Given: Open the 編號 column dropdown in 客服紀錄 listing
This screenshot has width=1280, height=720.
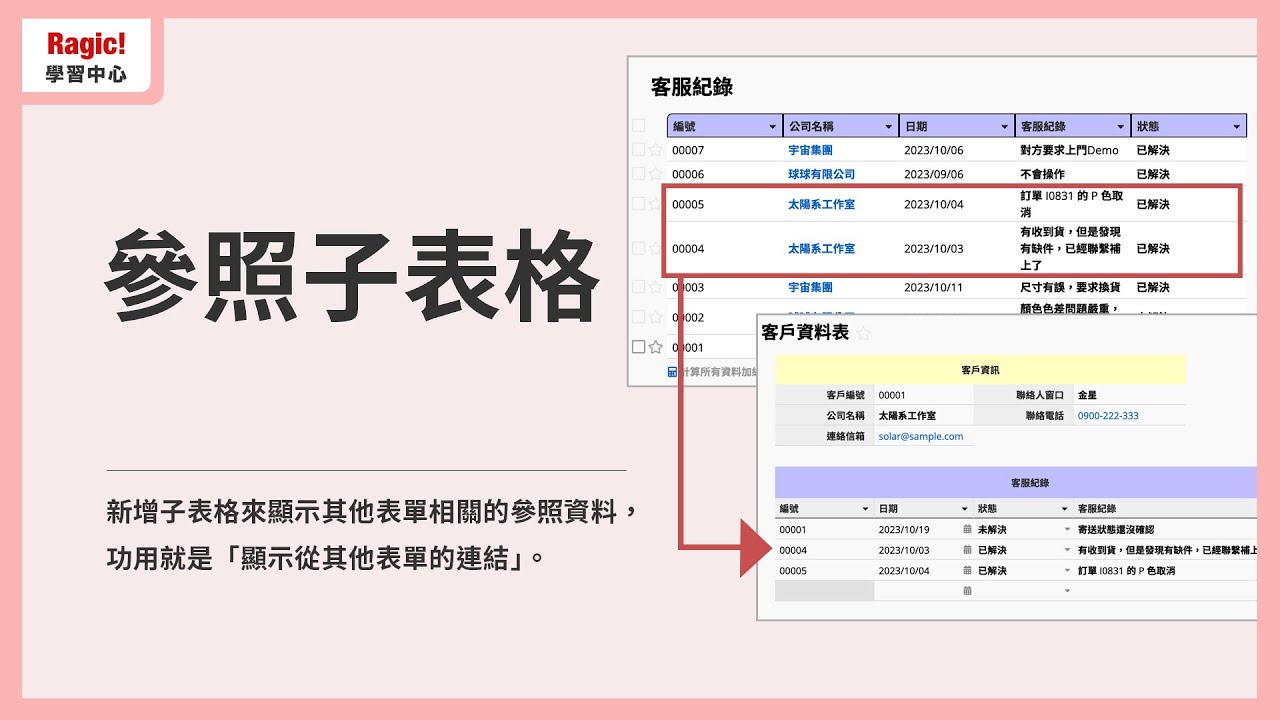Looking at the screenshot, I should [773, 127].
